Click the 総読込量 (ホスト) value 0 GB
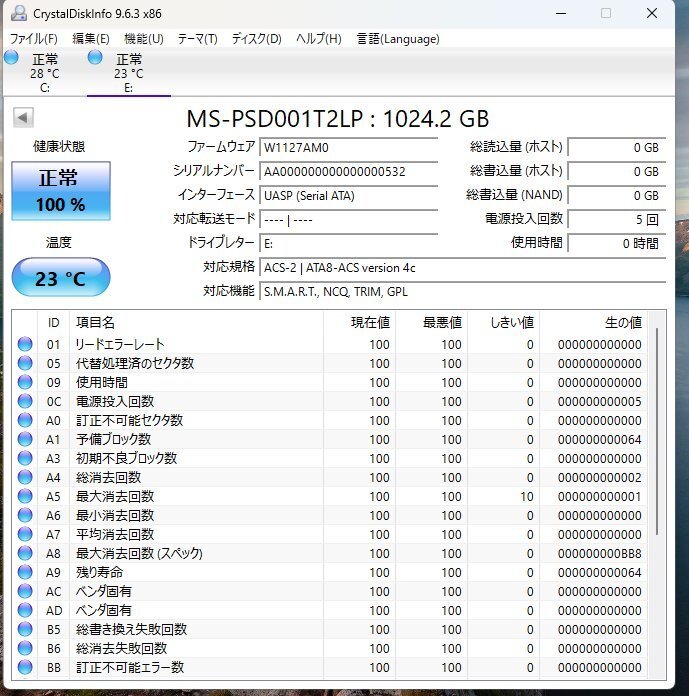Image resolution: width=689 pixels, height=696 pixels. pos(617,147)
